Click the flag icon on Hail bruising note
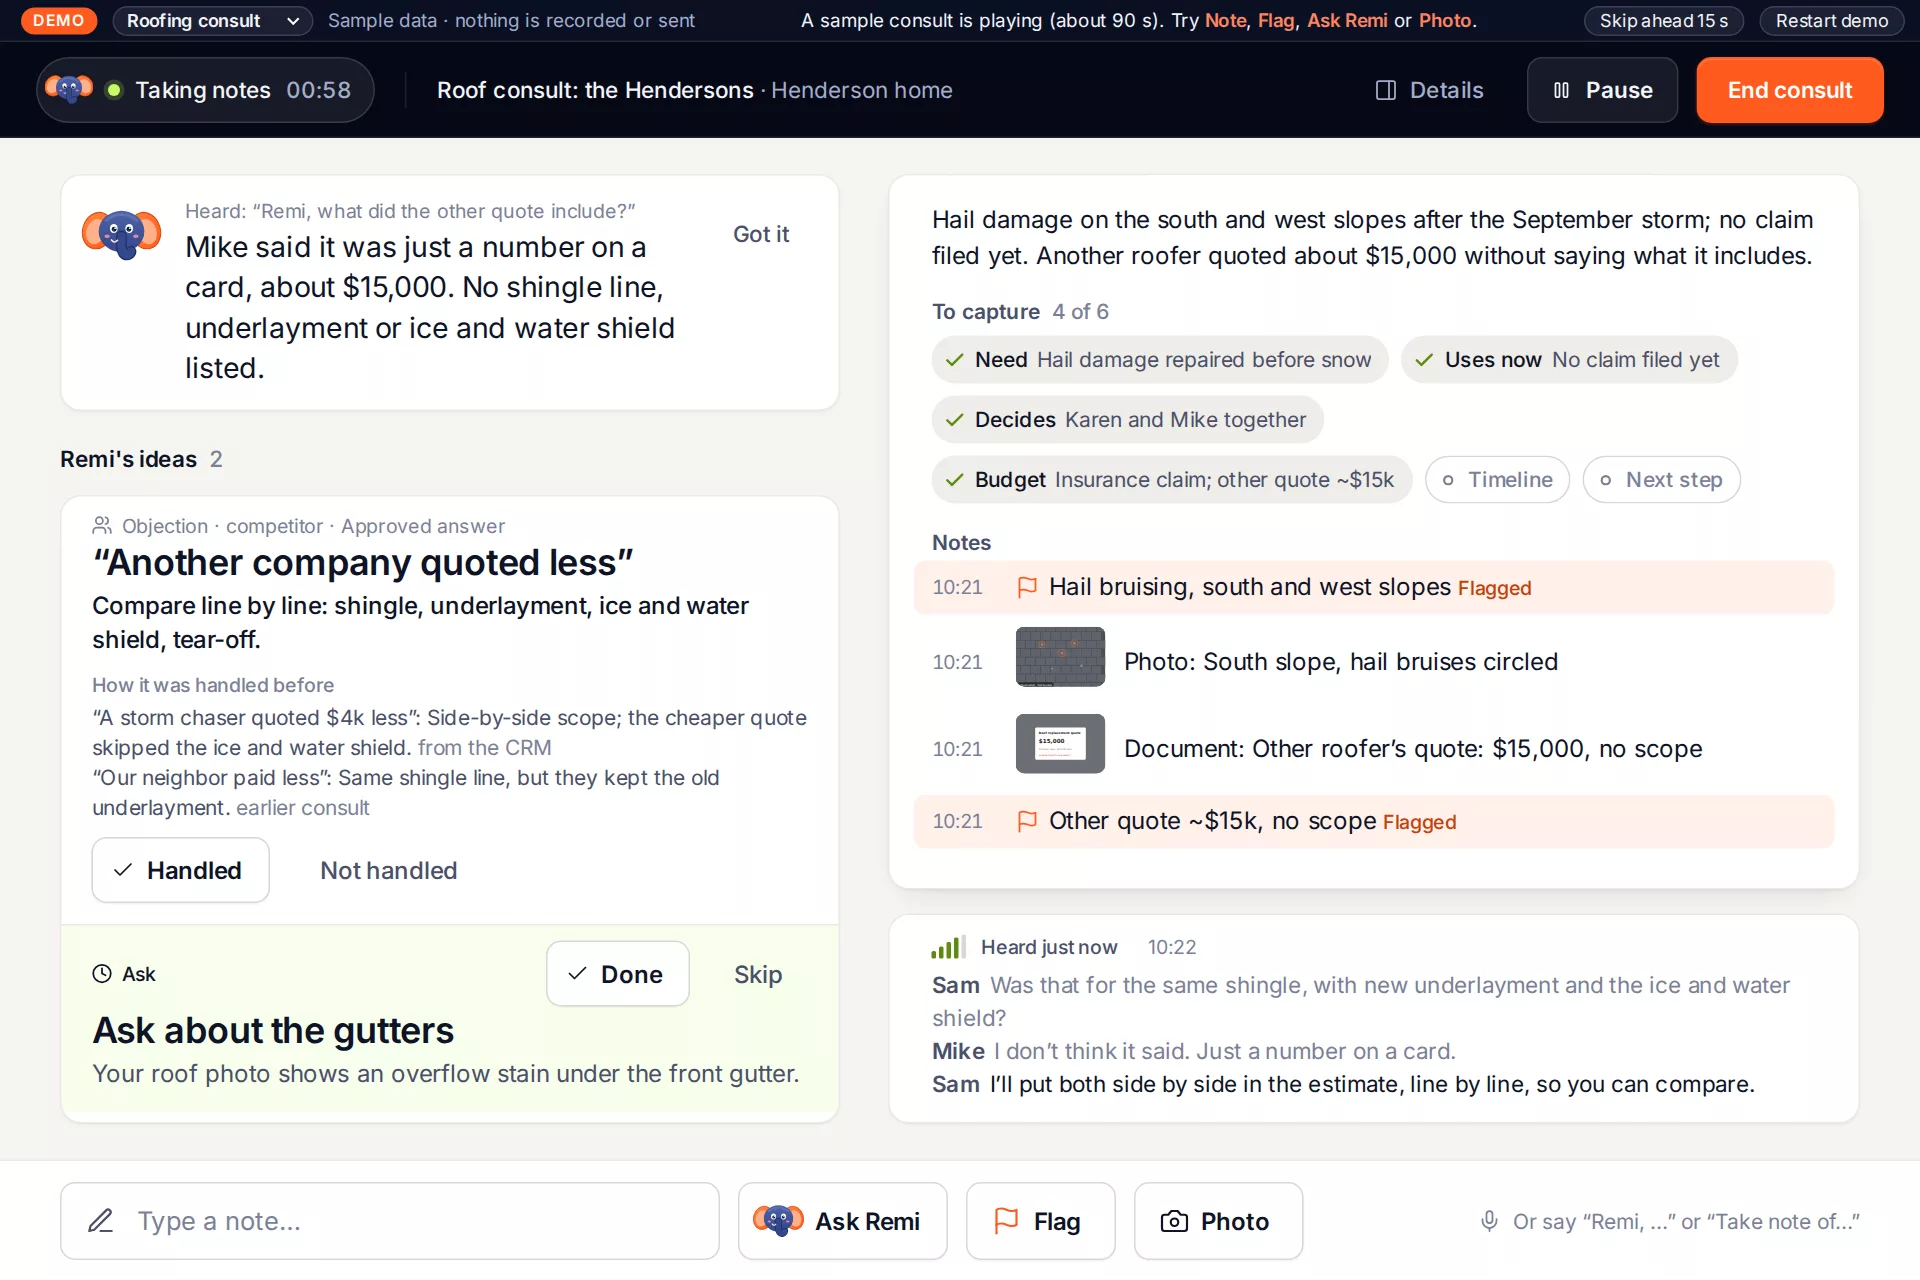1920x1280 pixels. click(x=1027, y=587)
